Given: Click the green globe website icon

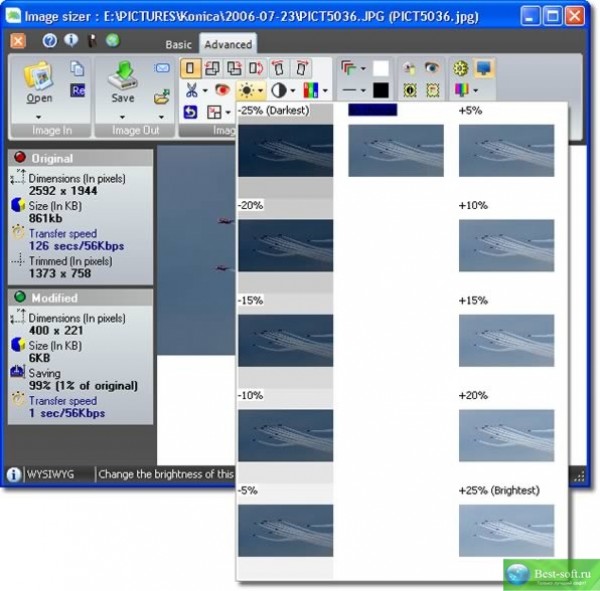Looking at the screenshot, I should 113,40.
